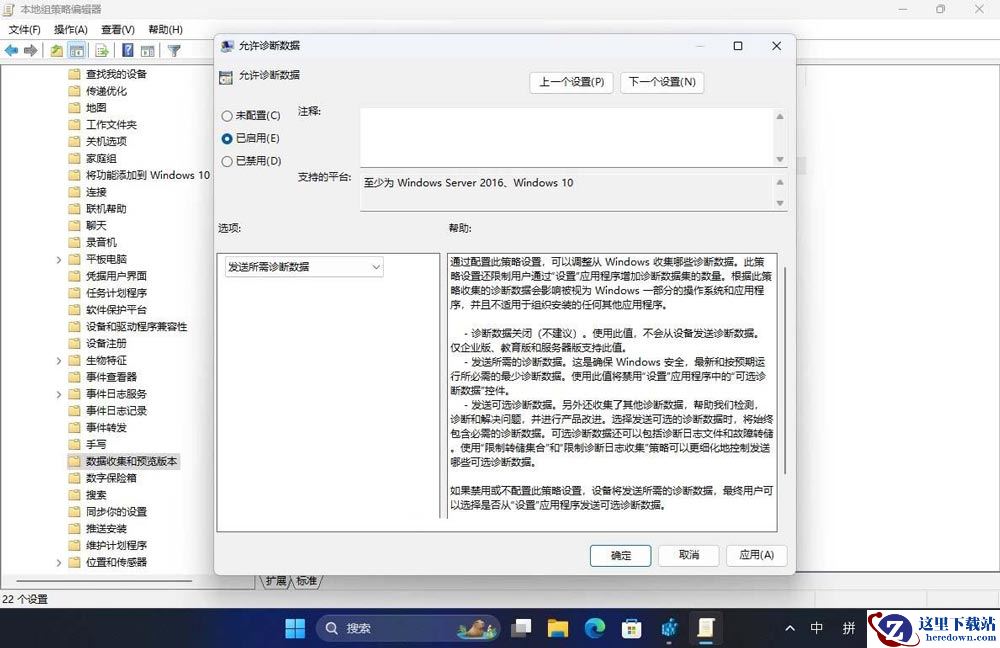This screenshot has height=648, width=1000.
Task: Select the 同步你的设置 tree item
Action: 116,512
